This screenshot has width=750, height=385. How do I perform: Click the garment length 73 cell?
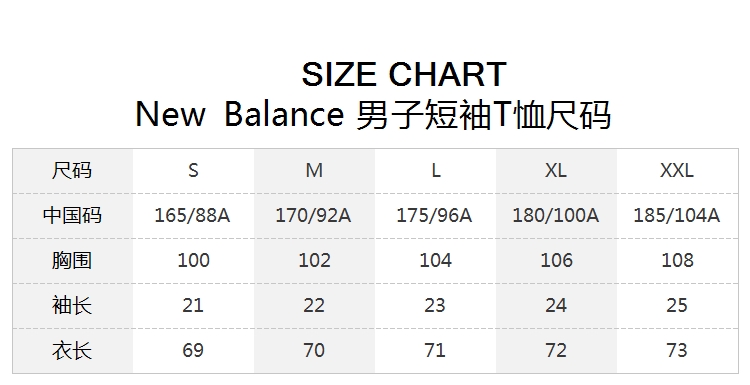[x=677, y=351]
